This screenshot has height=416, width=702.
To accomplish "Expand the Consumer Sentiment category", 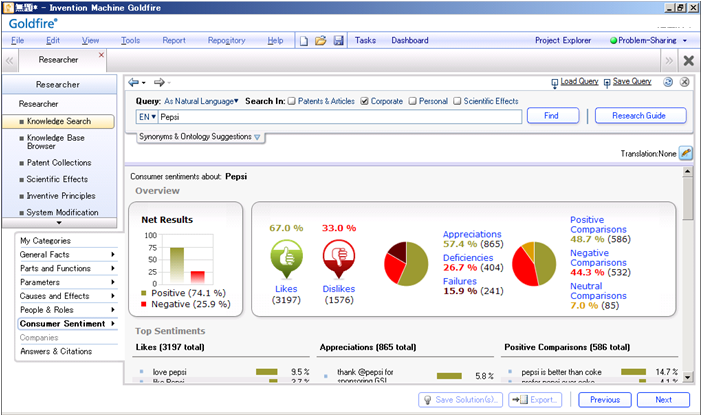I will 113,323.
